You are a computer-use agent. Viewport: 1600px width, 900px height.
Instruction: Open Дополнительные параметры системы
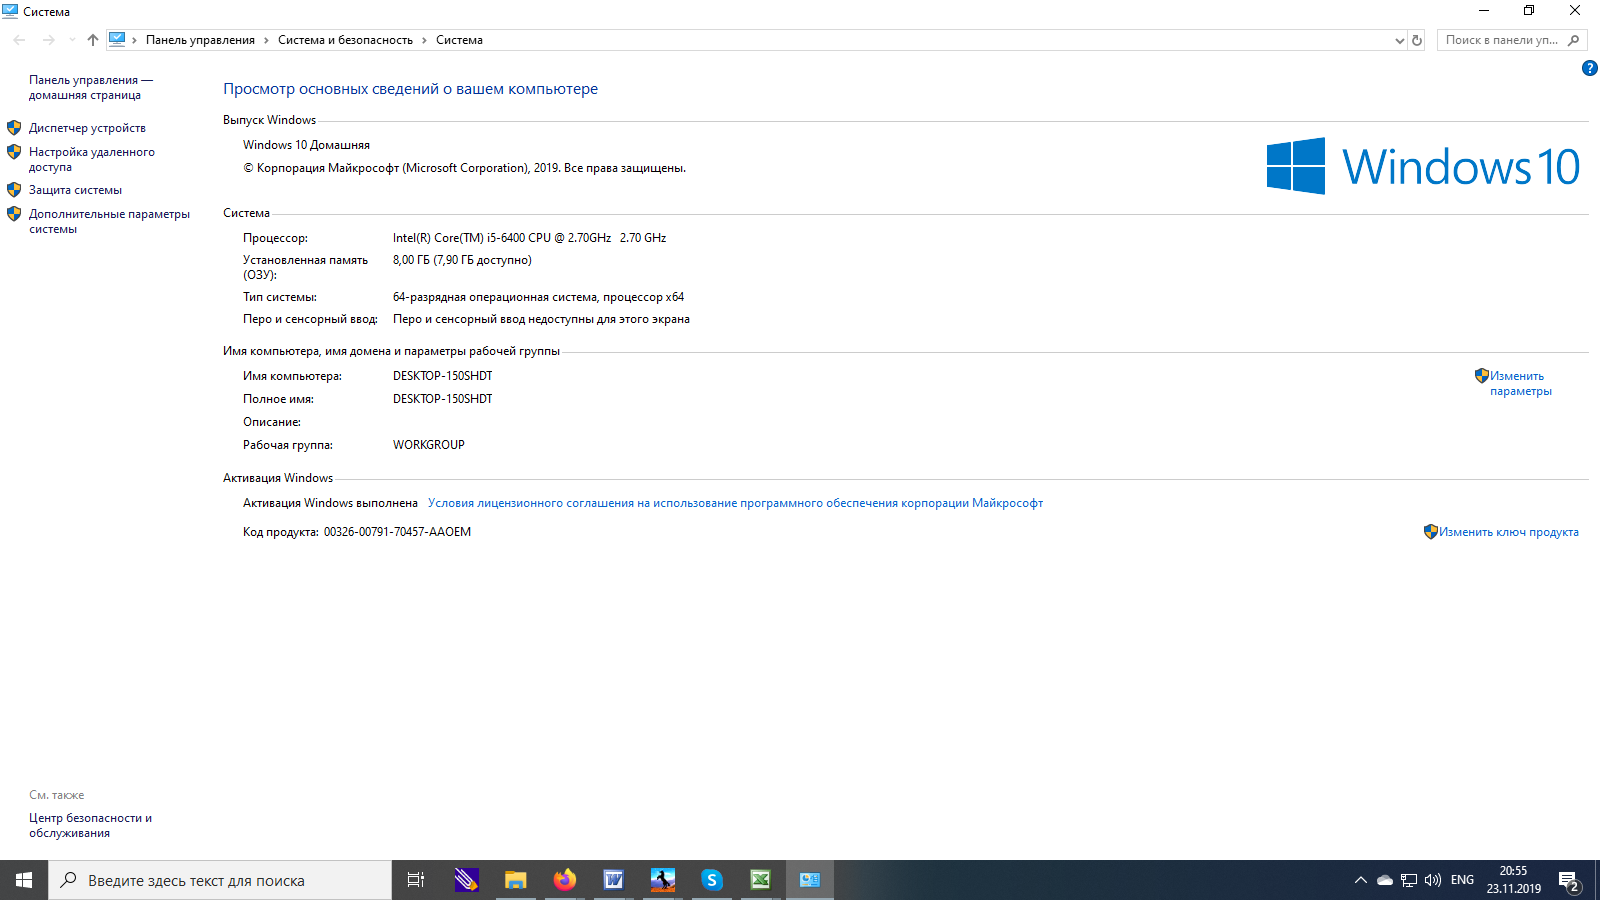tap(109, 221)
